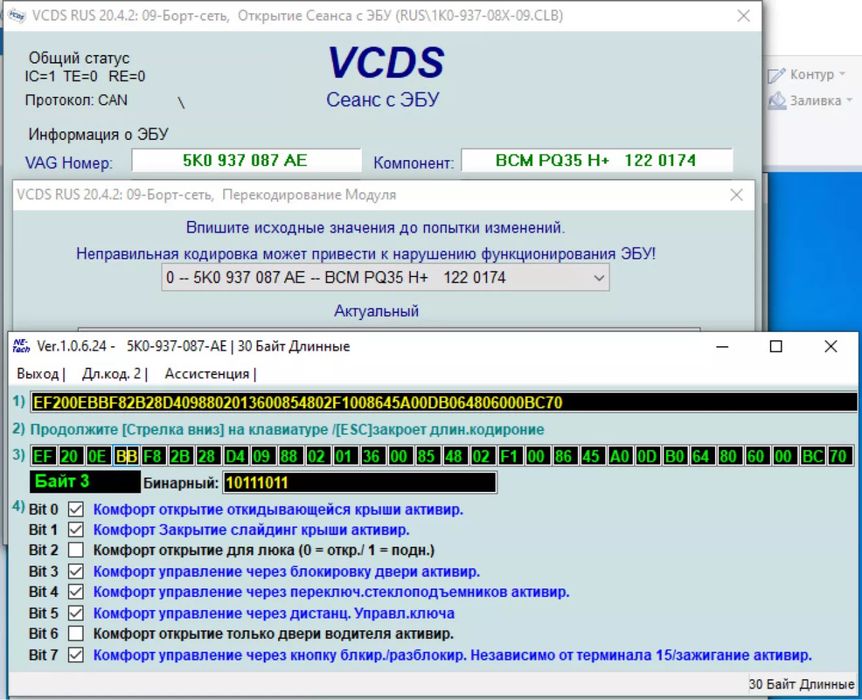Open the Заливка fill dropdown
862x700 pixels.
click(849, 101)
